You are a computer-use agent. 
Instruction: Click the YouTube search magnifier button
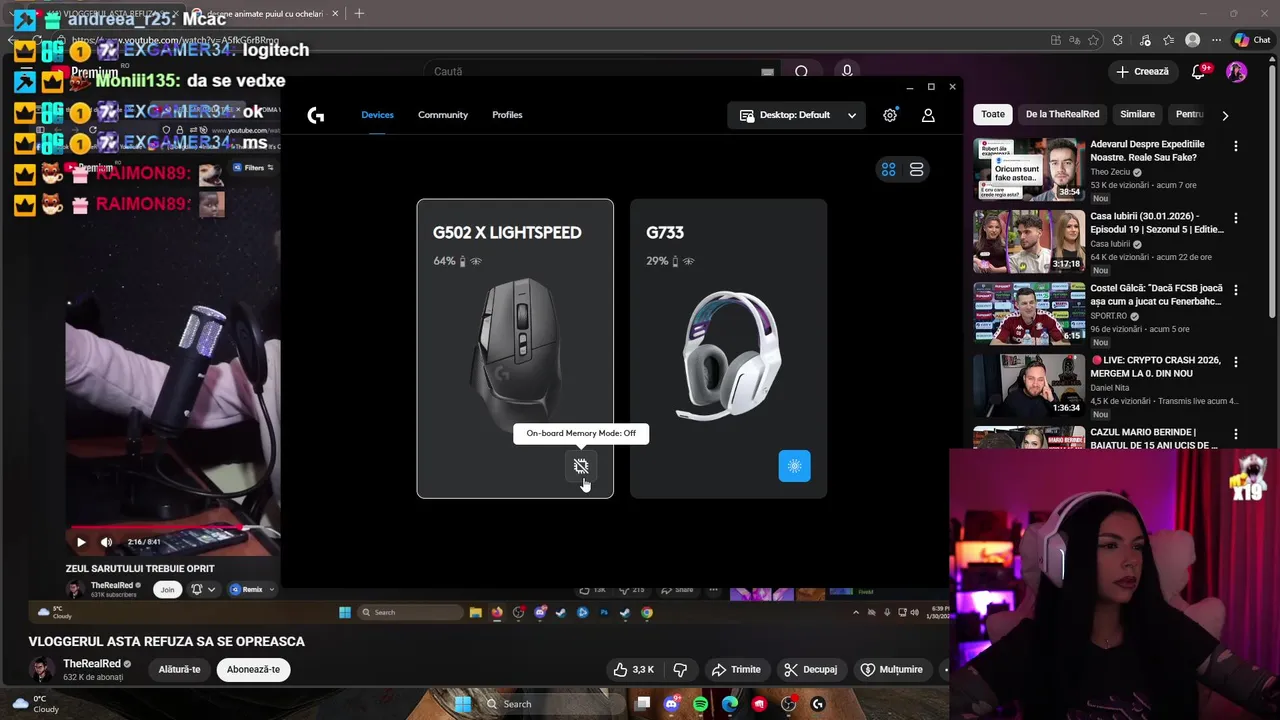point(801,72)
